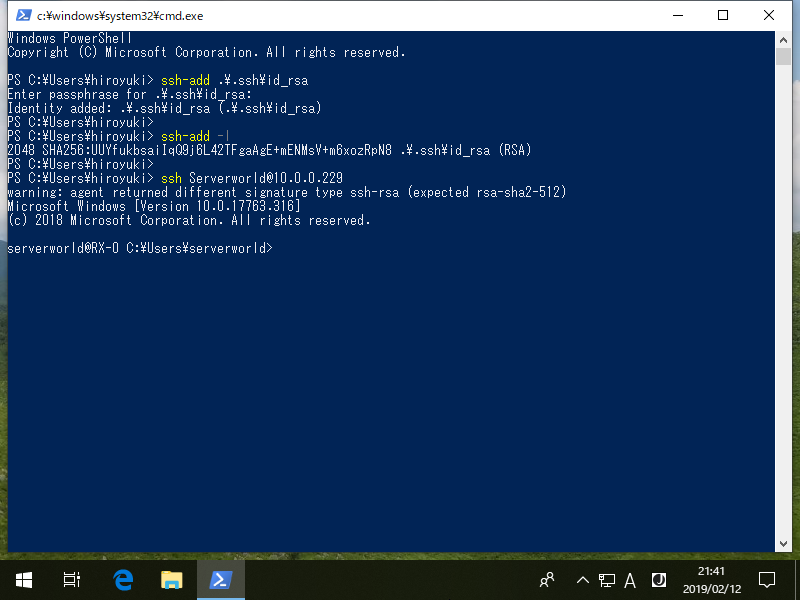Launch Microsoft Edge from the taskbar

[x=121, y=580]
